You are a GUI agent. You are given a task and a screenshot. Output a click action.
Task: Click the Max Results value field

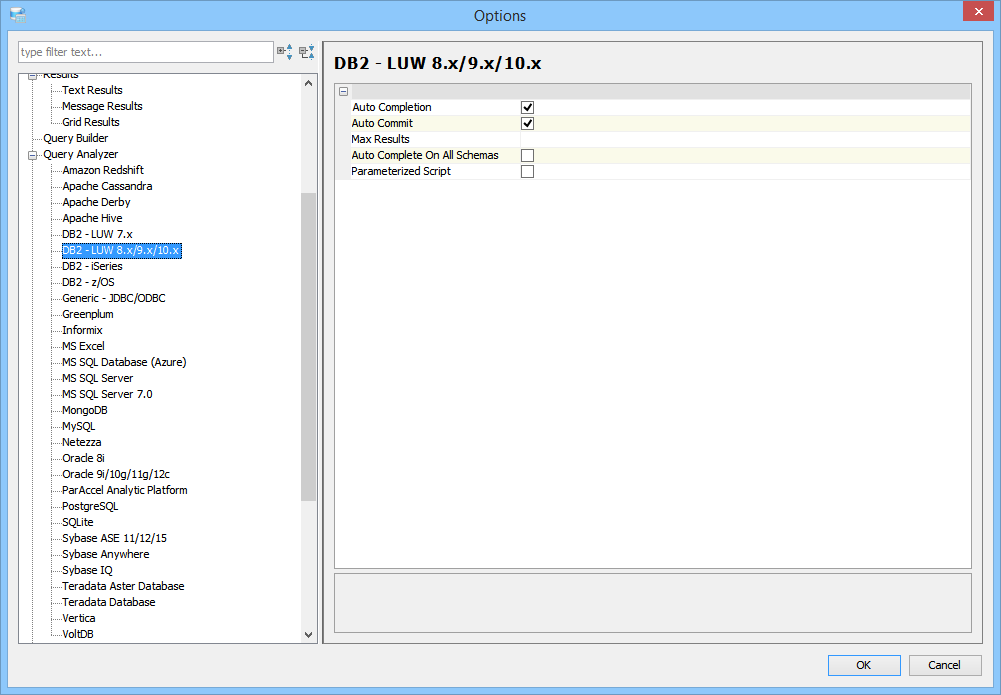coord(745,139)
